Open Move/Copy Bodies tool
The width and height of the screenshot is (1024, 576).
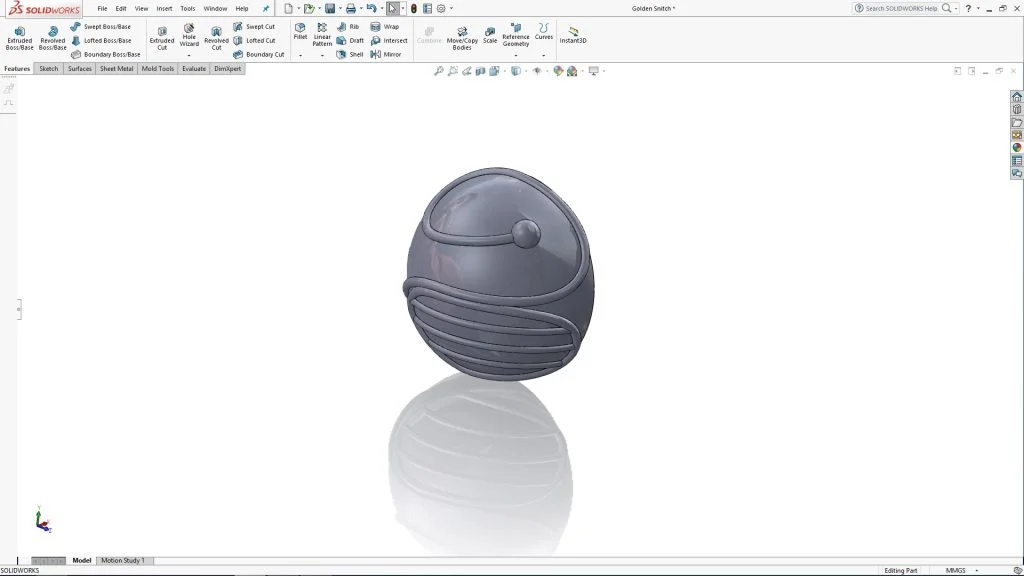point(462,36)
